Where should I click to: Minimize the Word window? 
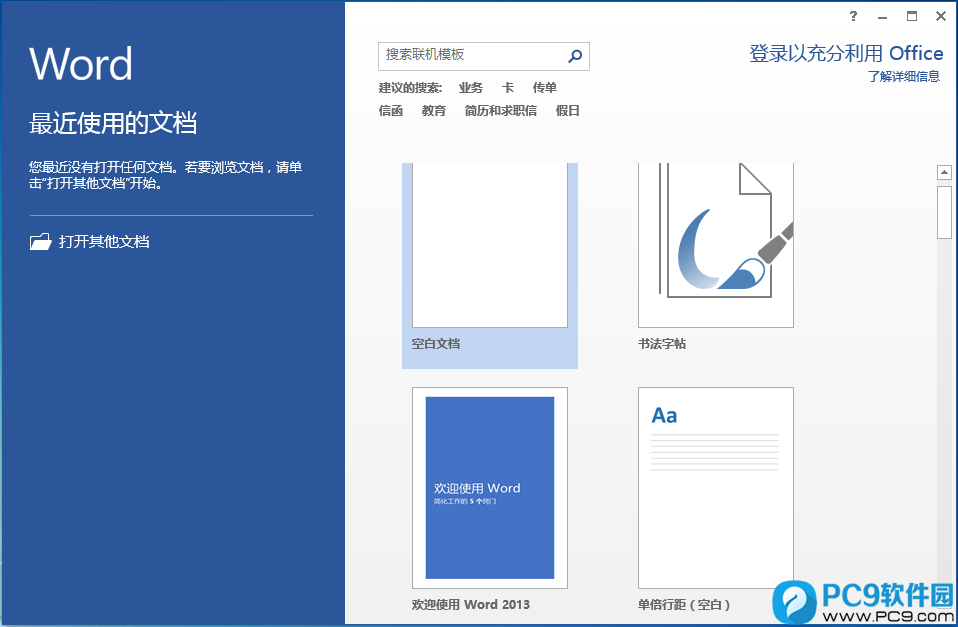pyautogui.click(x=882, y=17)
